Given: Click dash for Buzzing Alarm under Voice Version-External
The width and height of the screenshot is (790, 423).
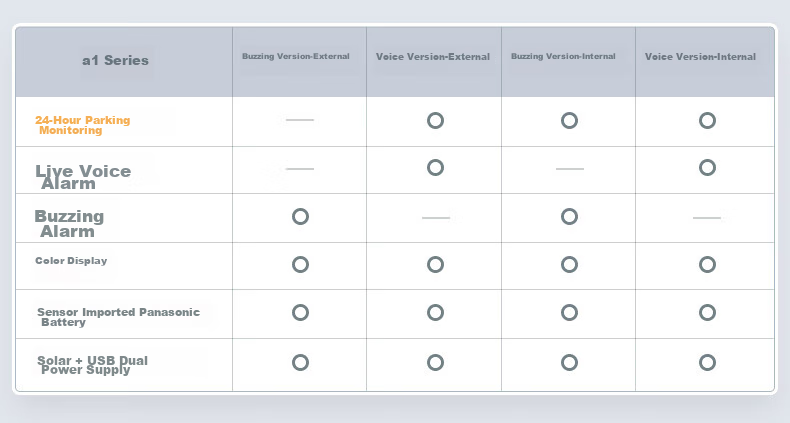Looking at the screenshot, I should pos(436,218).
